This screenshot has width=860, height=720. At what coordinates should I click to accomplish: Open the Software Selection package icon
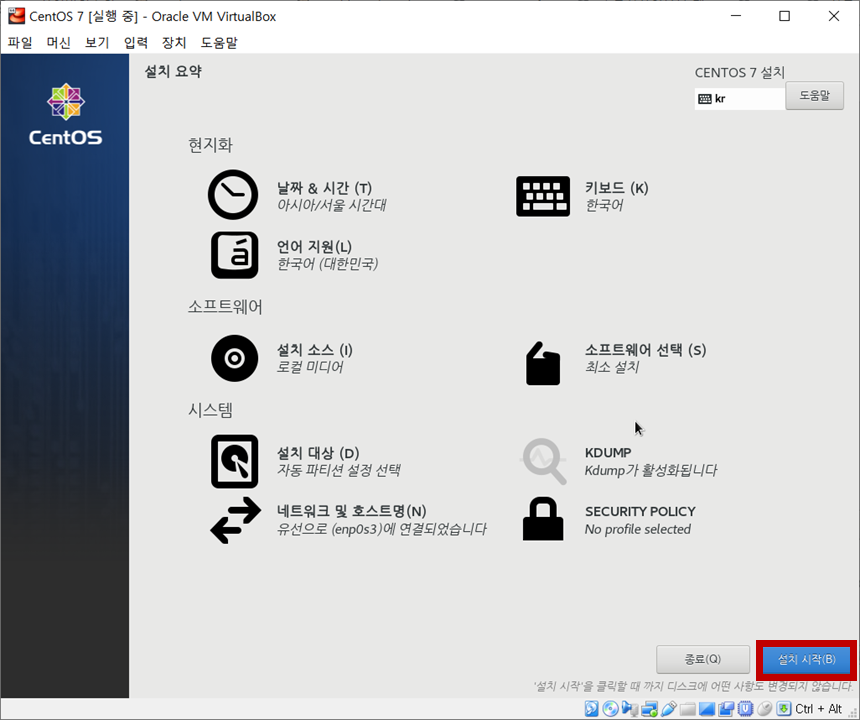click(x=542, y=363)
